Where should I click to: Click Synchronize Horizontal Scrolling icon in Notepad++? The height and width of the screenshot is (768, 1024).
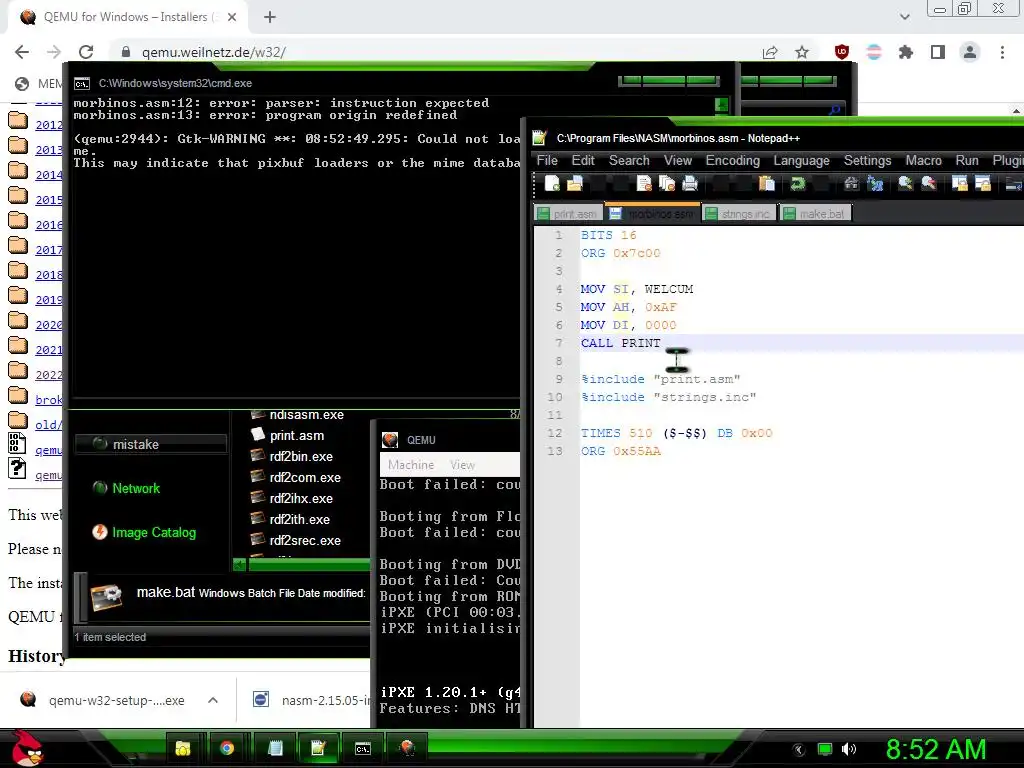point(983,184)
